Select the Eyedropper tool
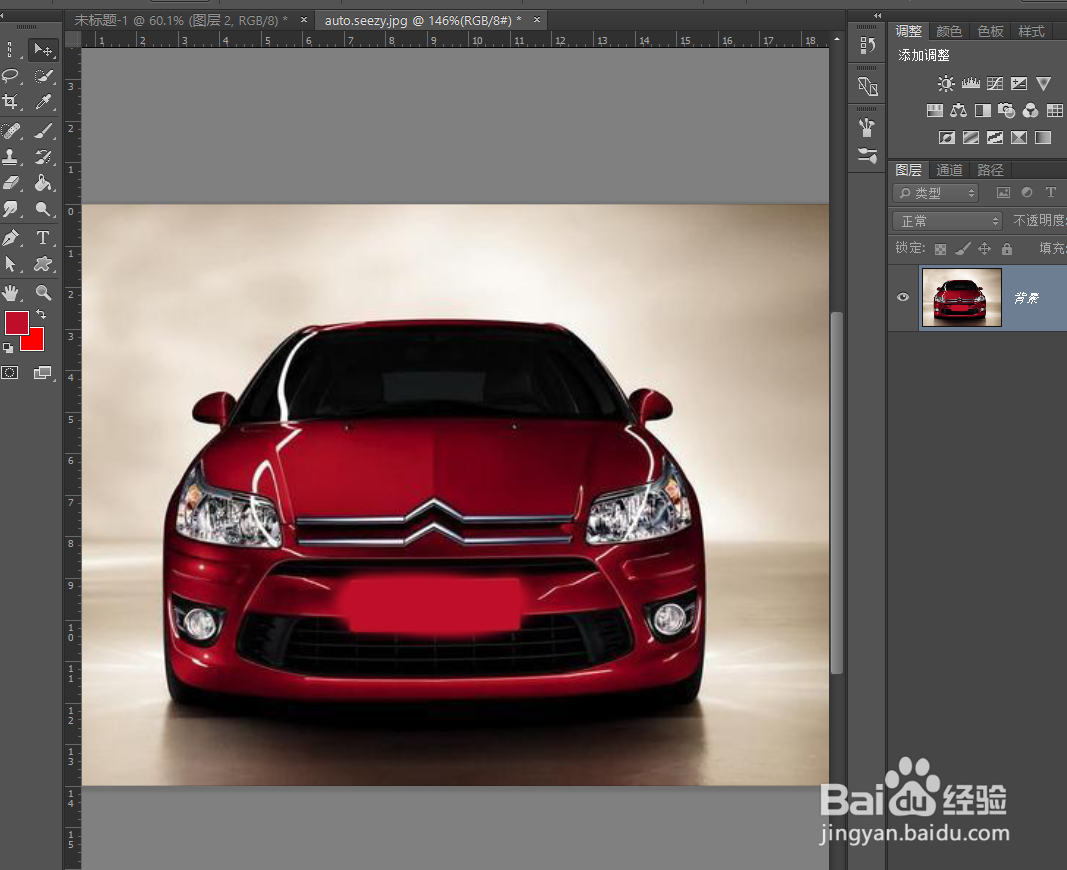 click(x=43, y=102)
